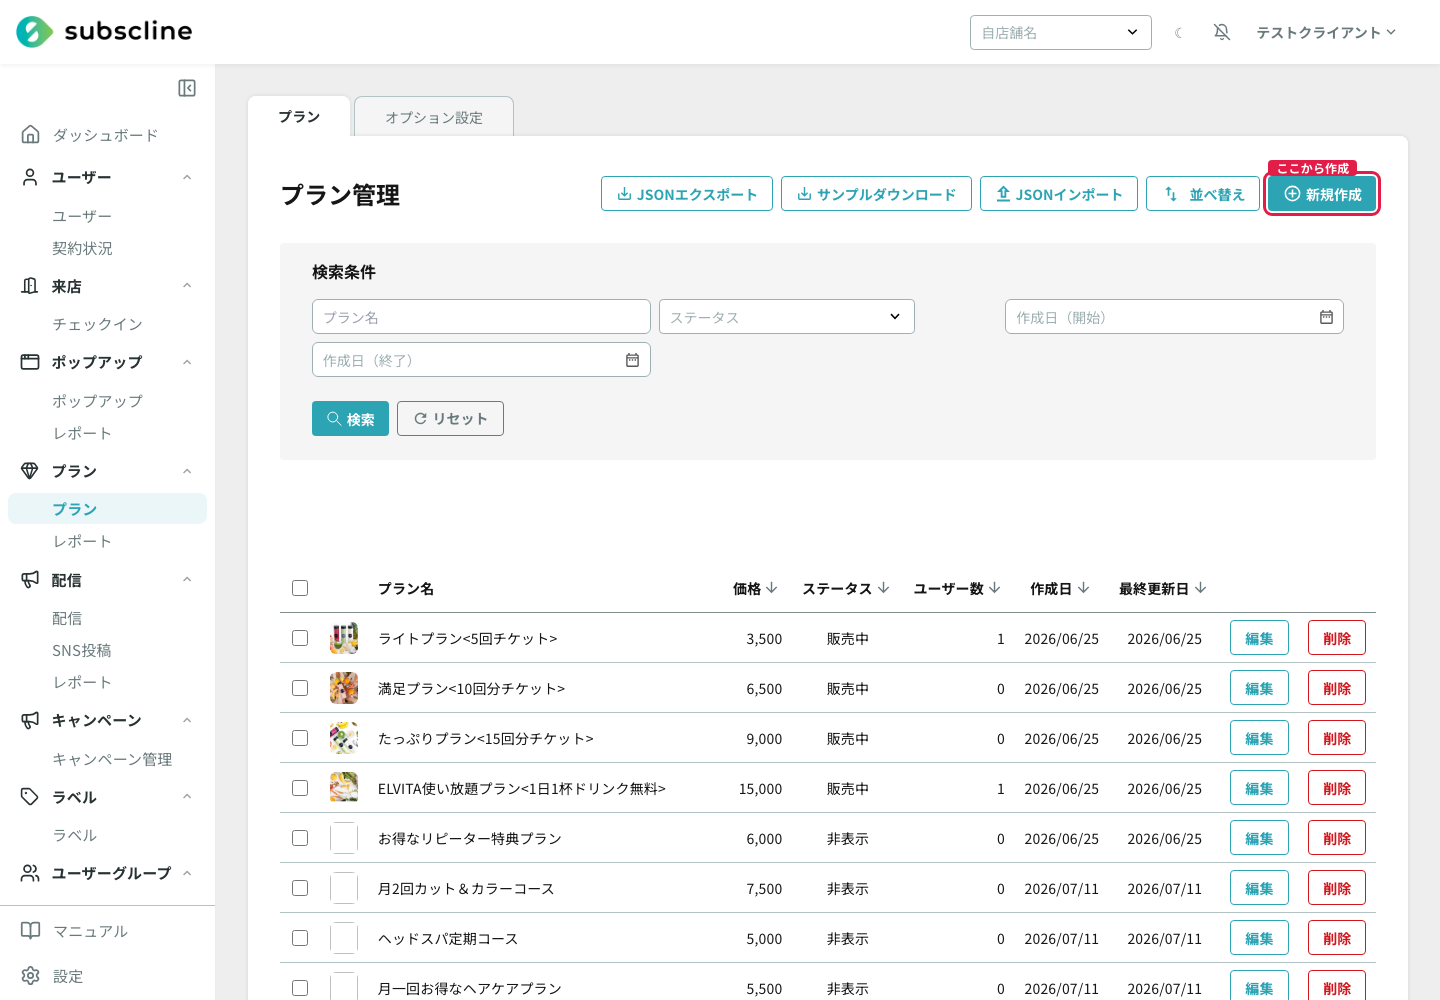Open calendar picker for 作成日（終了）
Viewport: 1440px width, 1000px height.
click(632, 360)
